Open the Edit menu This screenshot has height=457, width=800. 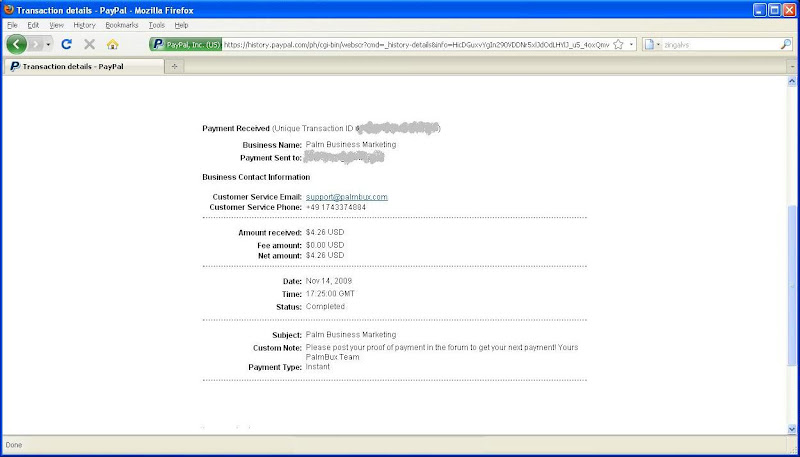coord(33,25)
